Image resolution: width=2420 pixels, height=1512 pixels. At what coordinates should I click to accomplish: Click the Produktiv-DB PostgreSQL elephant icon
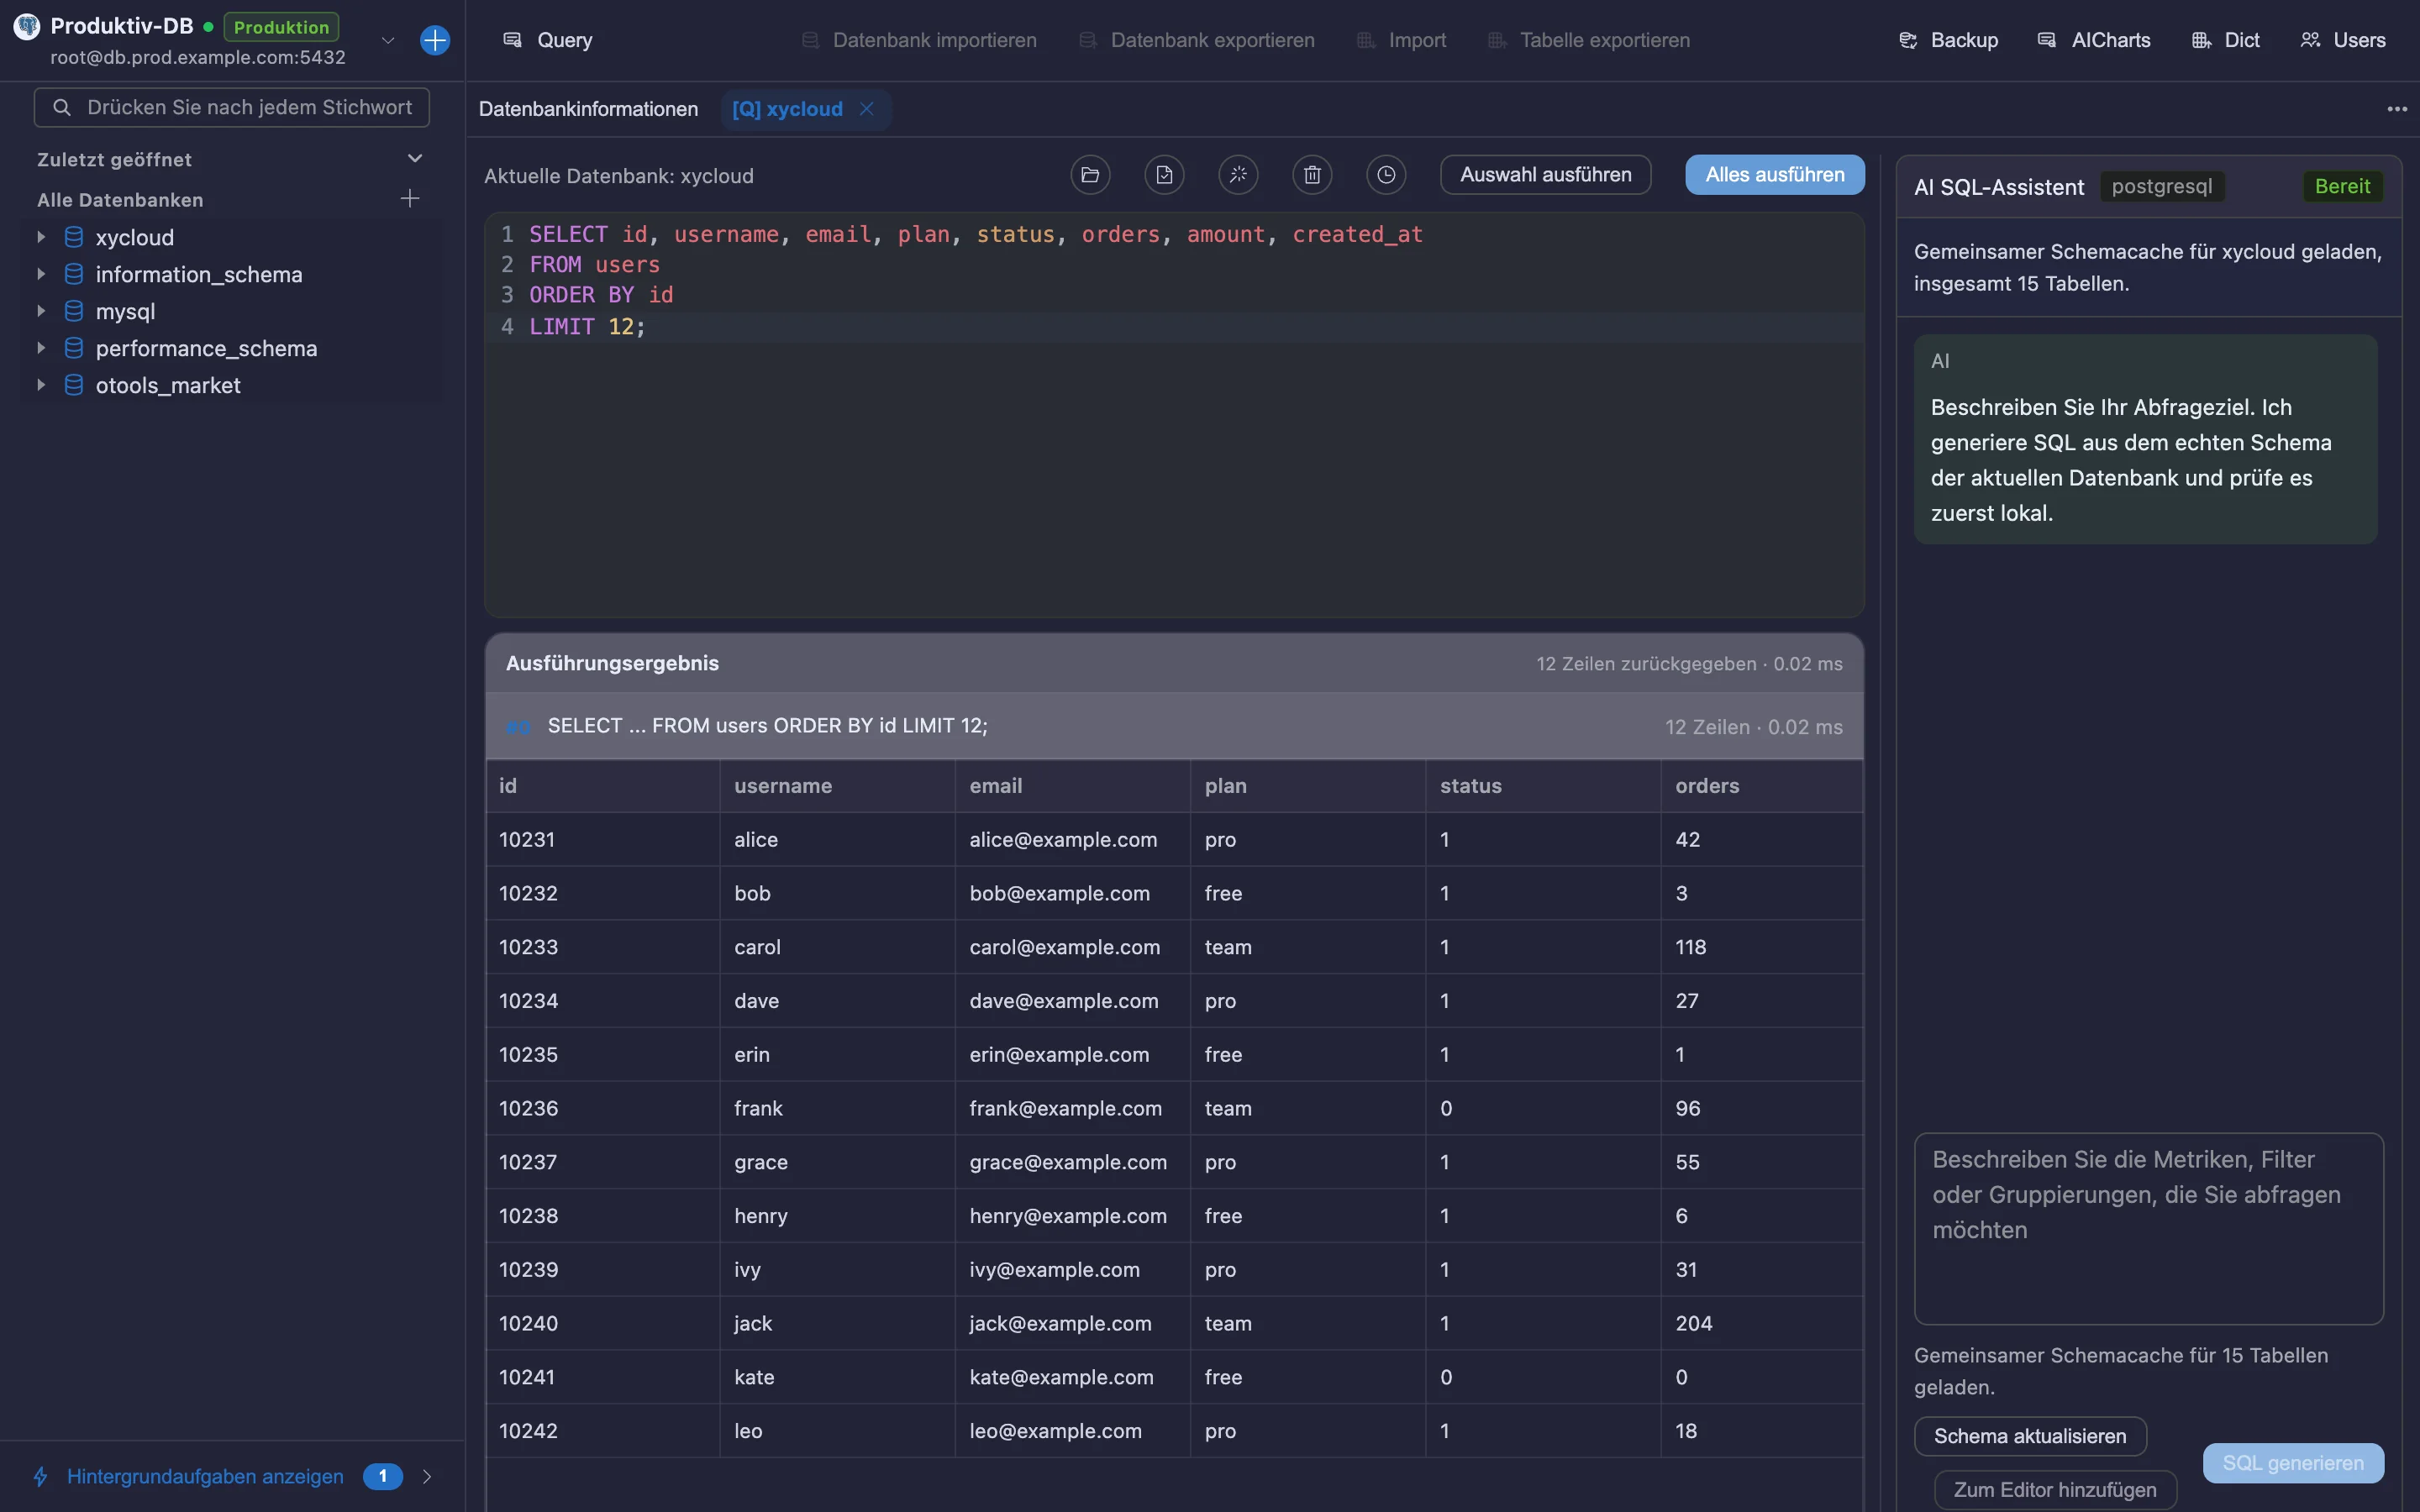point(27,27)
